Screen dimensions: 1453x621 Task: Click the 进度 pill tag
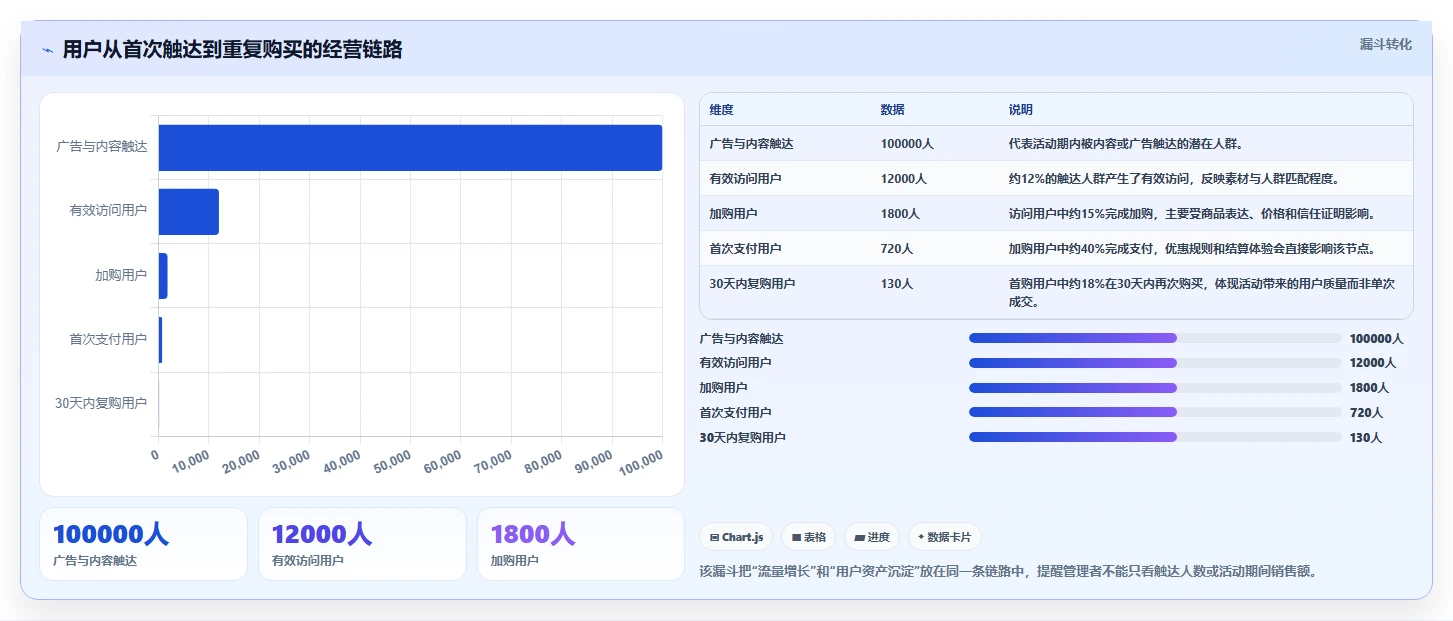pyautogui.click(x=872, y=537)
